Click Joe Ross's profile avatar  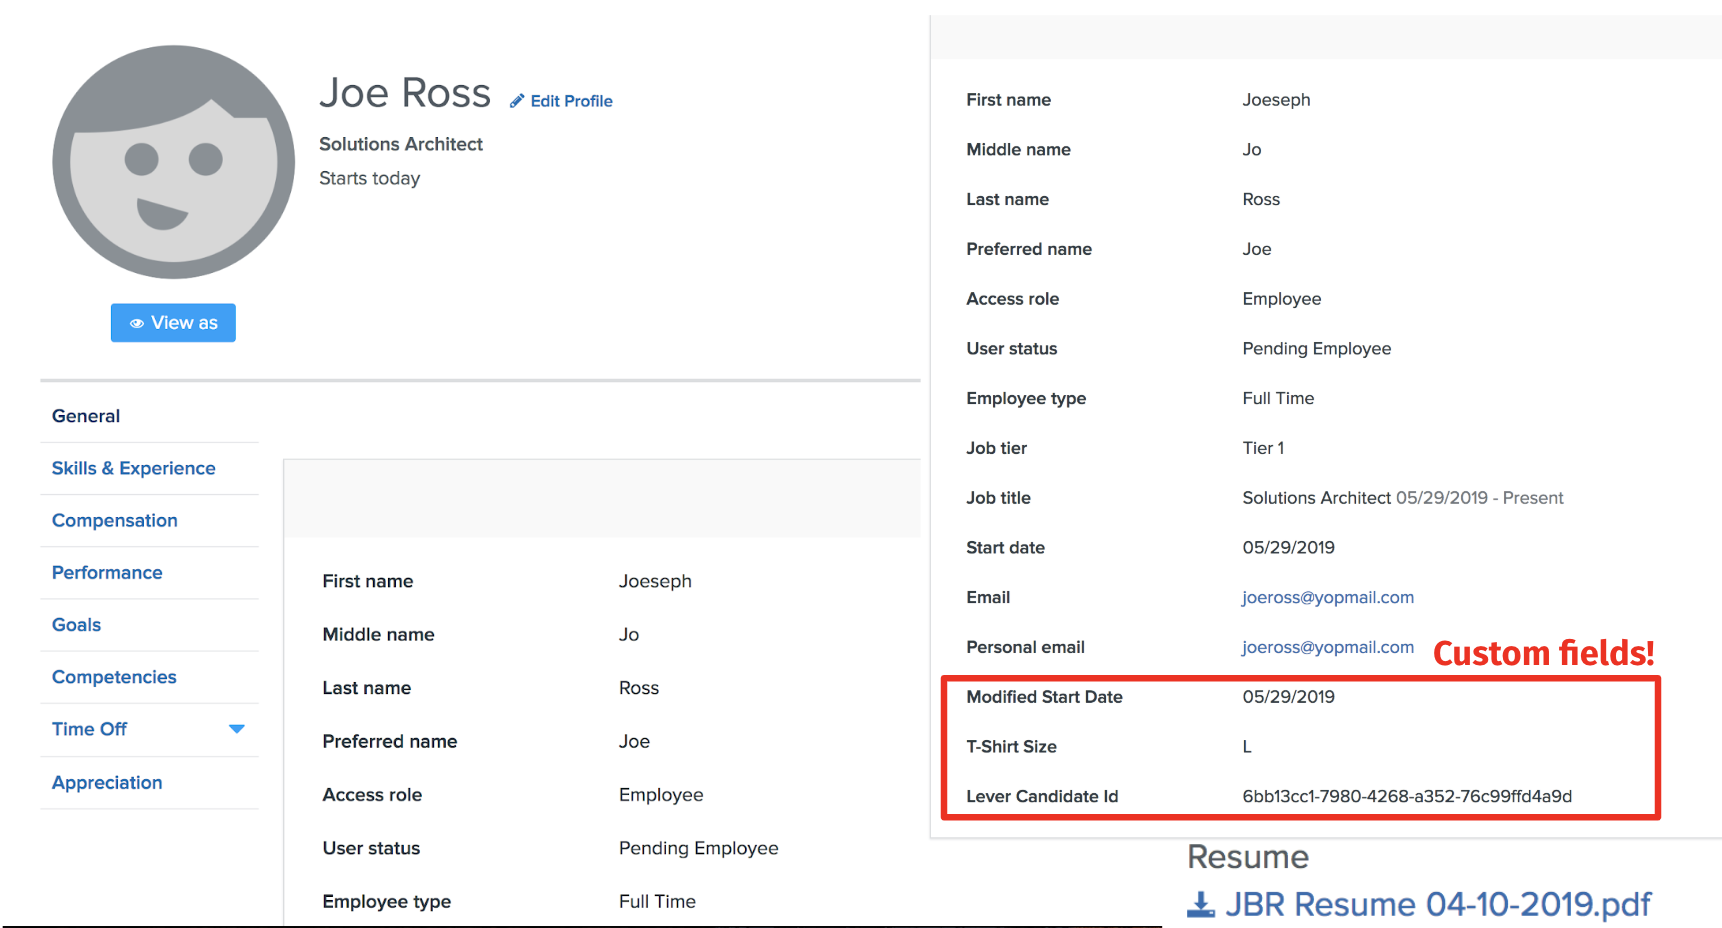click(172, 162)
